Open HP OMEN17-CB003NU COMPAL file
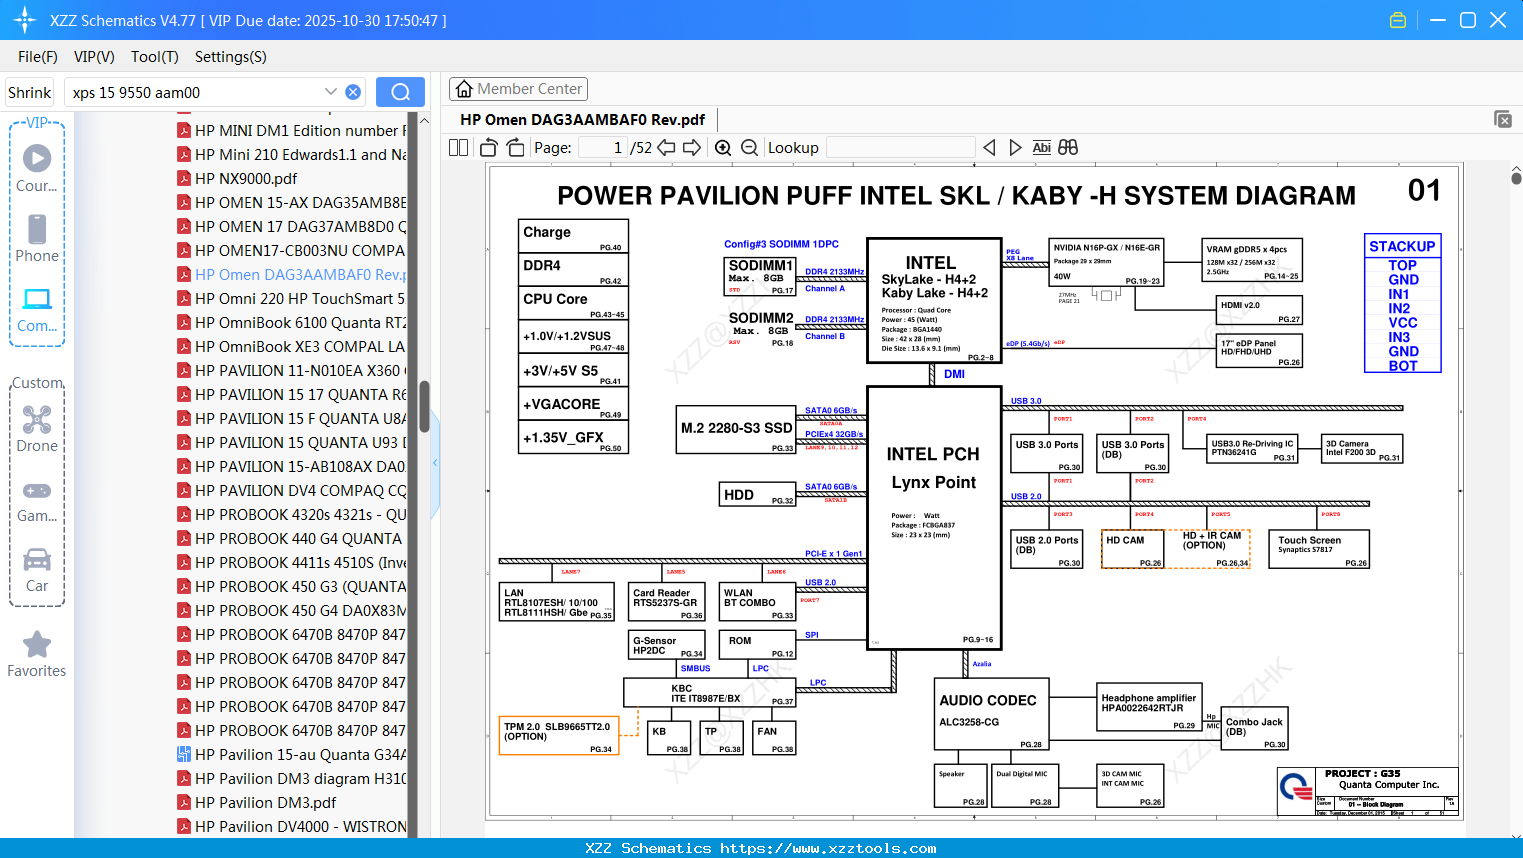Viewport: 1523px width, 858px height. [x=291, y=250]
